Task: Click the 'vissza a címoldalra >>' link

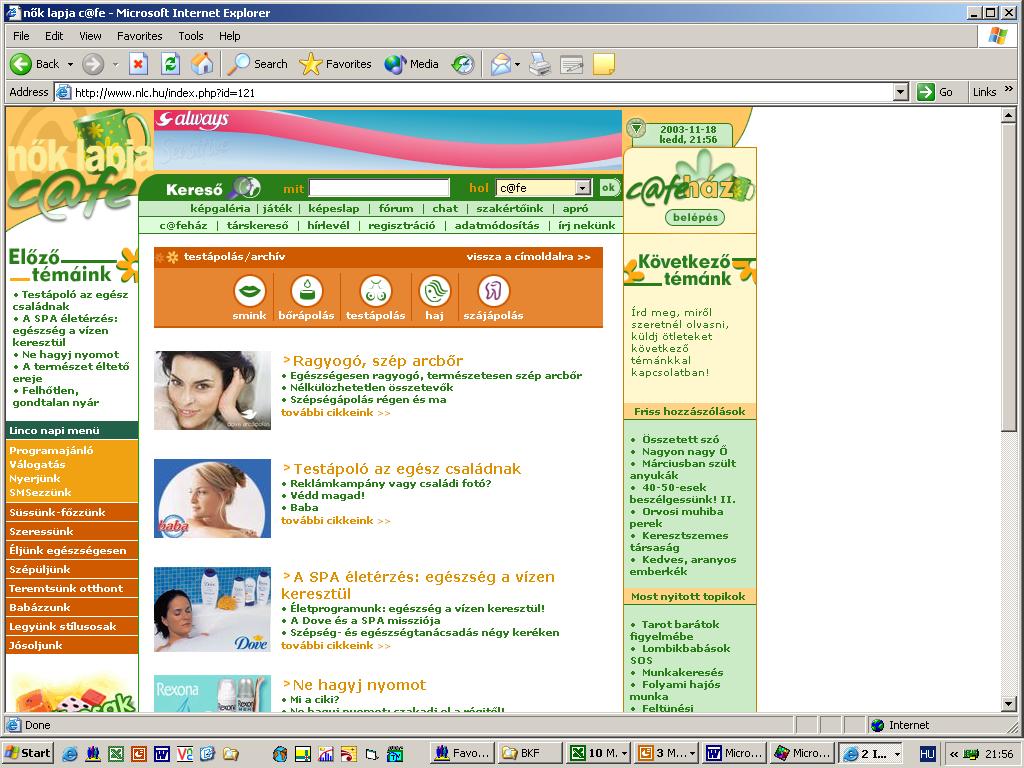Action: point(528,257)
